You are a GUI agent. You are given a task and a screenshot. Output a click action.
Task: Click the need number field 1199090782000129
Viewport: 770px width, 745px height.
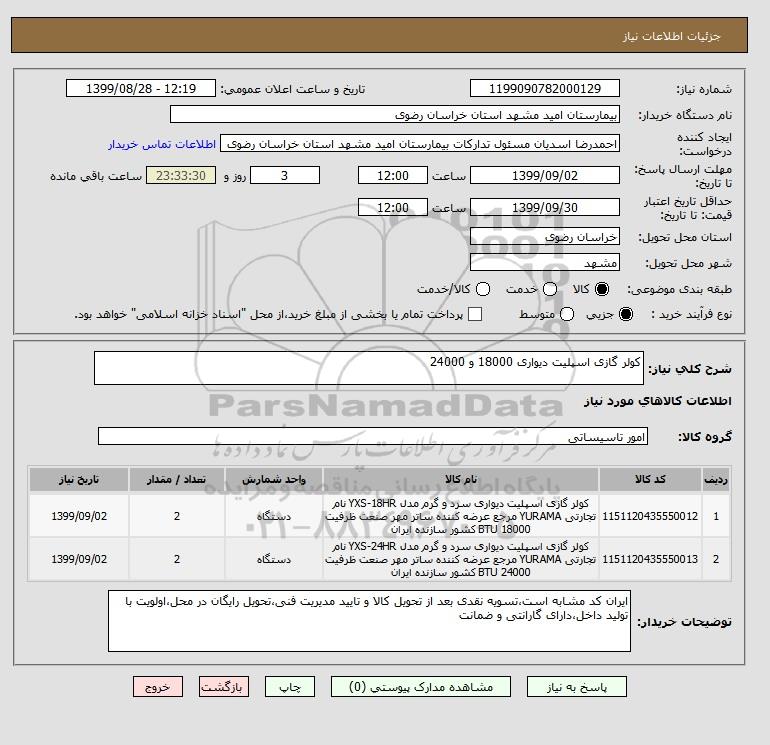pyautogui.click(x=545, y=88)
